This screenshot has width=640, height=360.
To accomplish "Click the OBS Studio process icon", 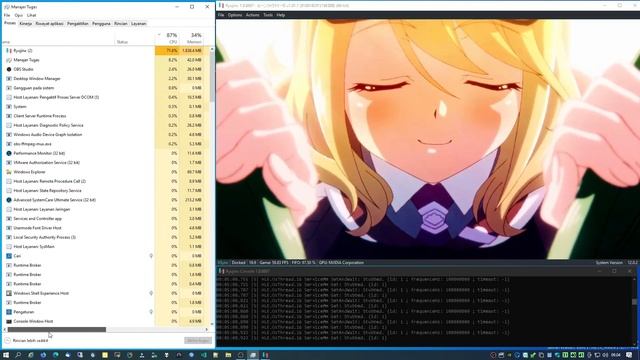I will coord(9,69).
